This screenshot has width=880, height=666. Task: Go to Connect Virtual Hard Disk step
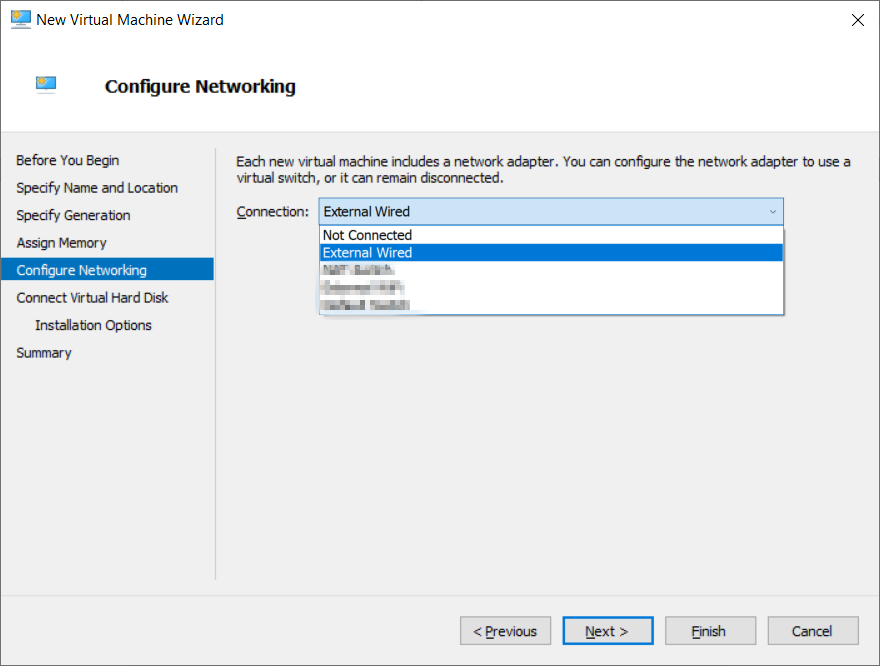[x=92, y=297]
